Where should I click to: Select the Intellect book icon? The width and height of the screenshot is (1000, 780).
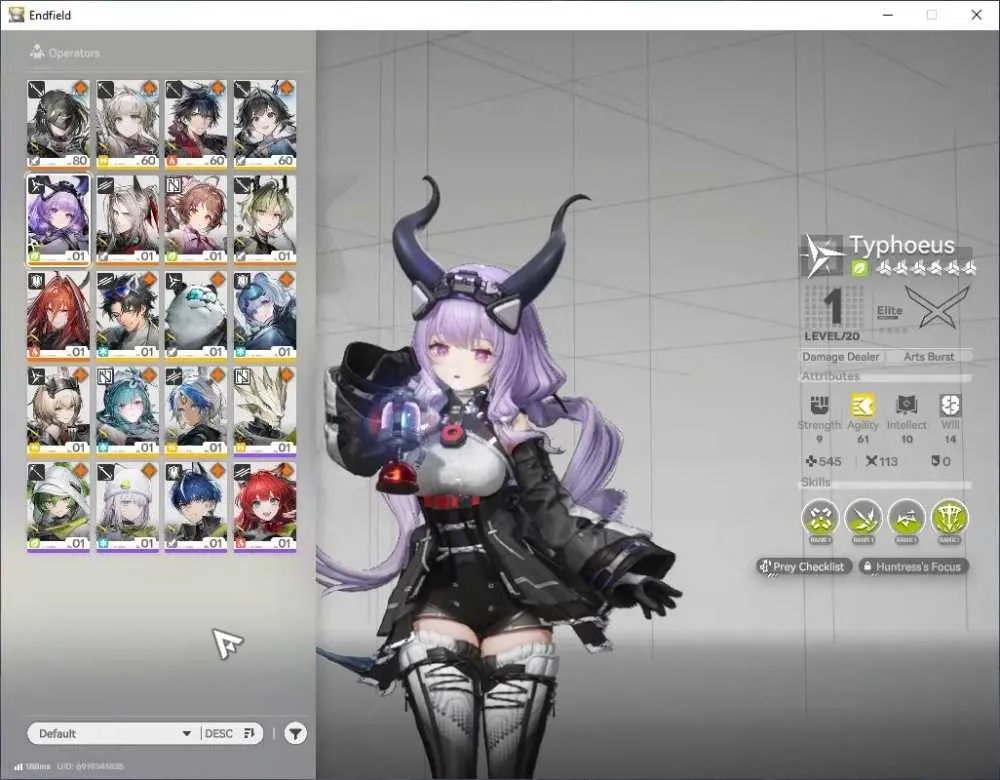click(x=906, y=405)
